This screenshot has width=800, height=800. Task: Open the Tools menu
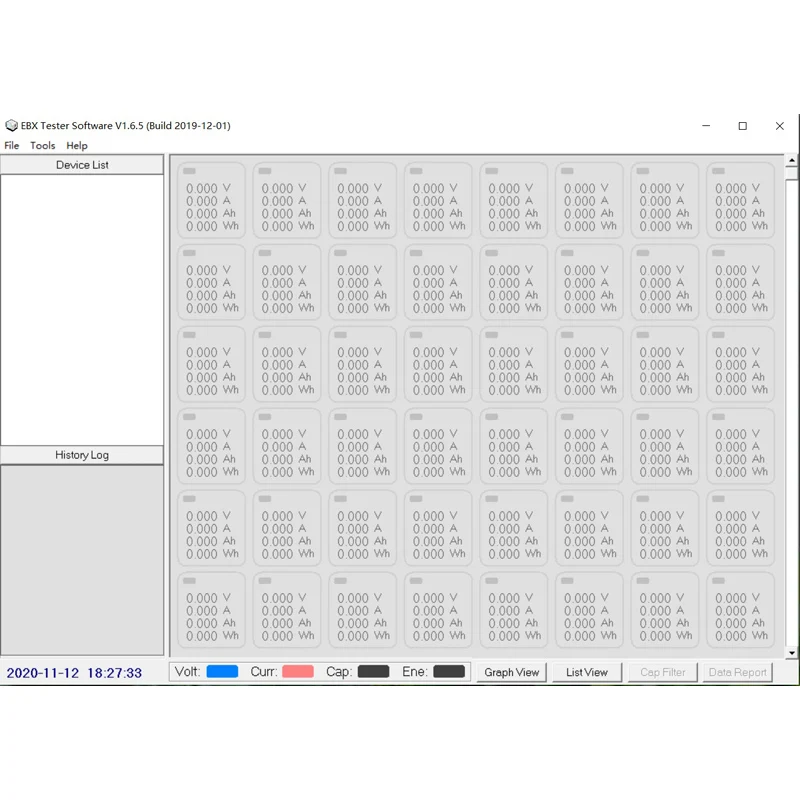click(42, 145)
